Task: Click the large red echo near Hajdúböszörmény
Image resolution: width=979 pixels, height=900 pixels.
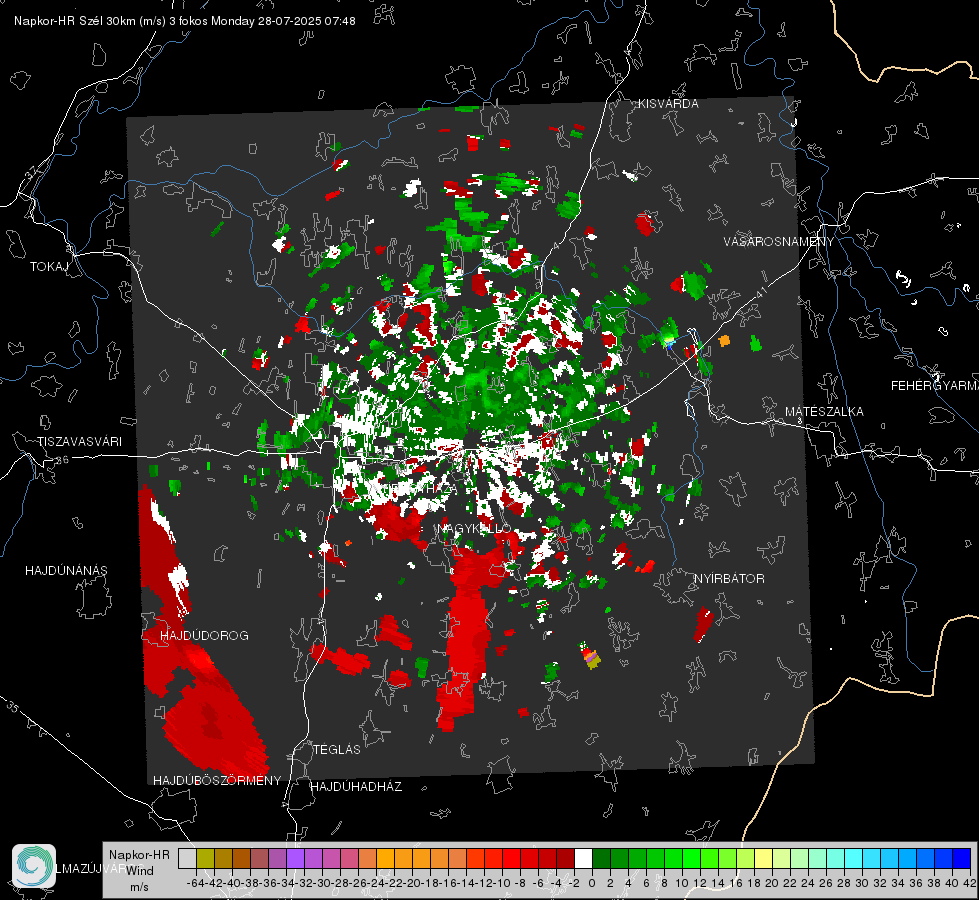Action: (215, 724)
